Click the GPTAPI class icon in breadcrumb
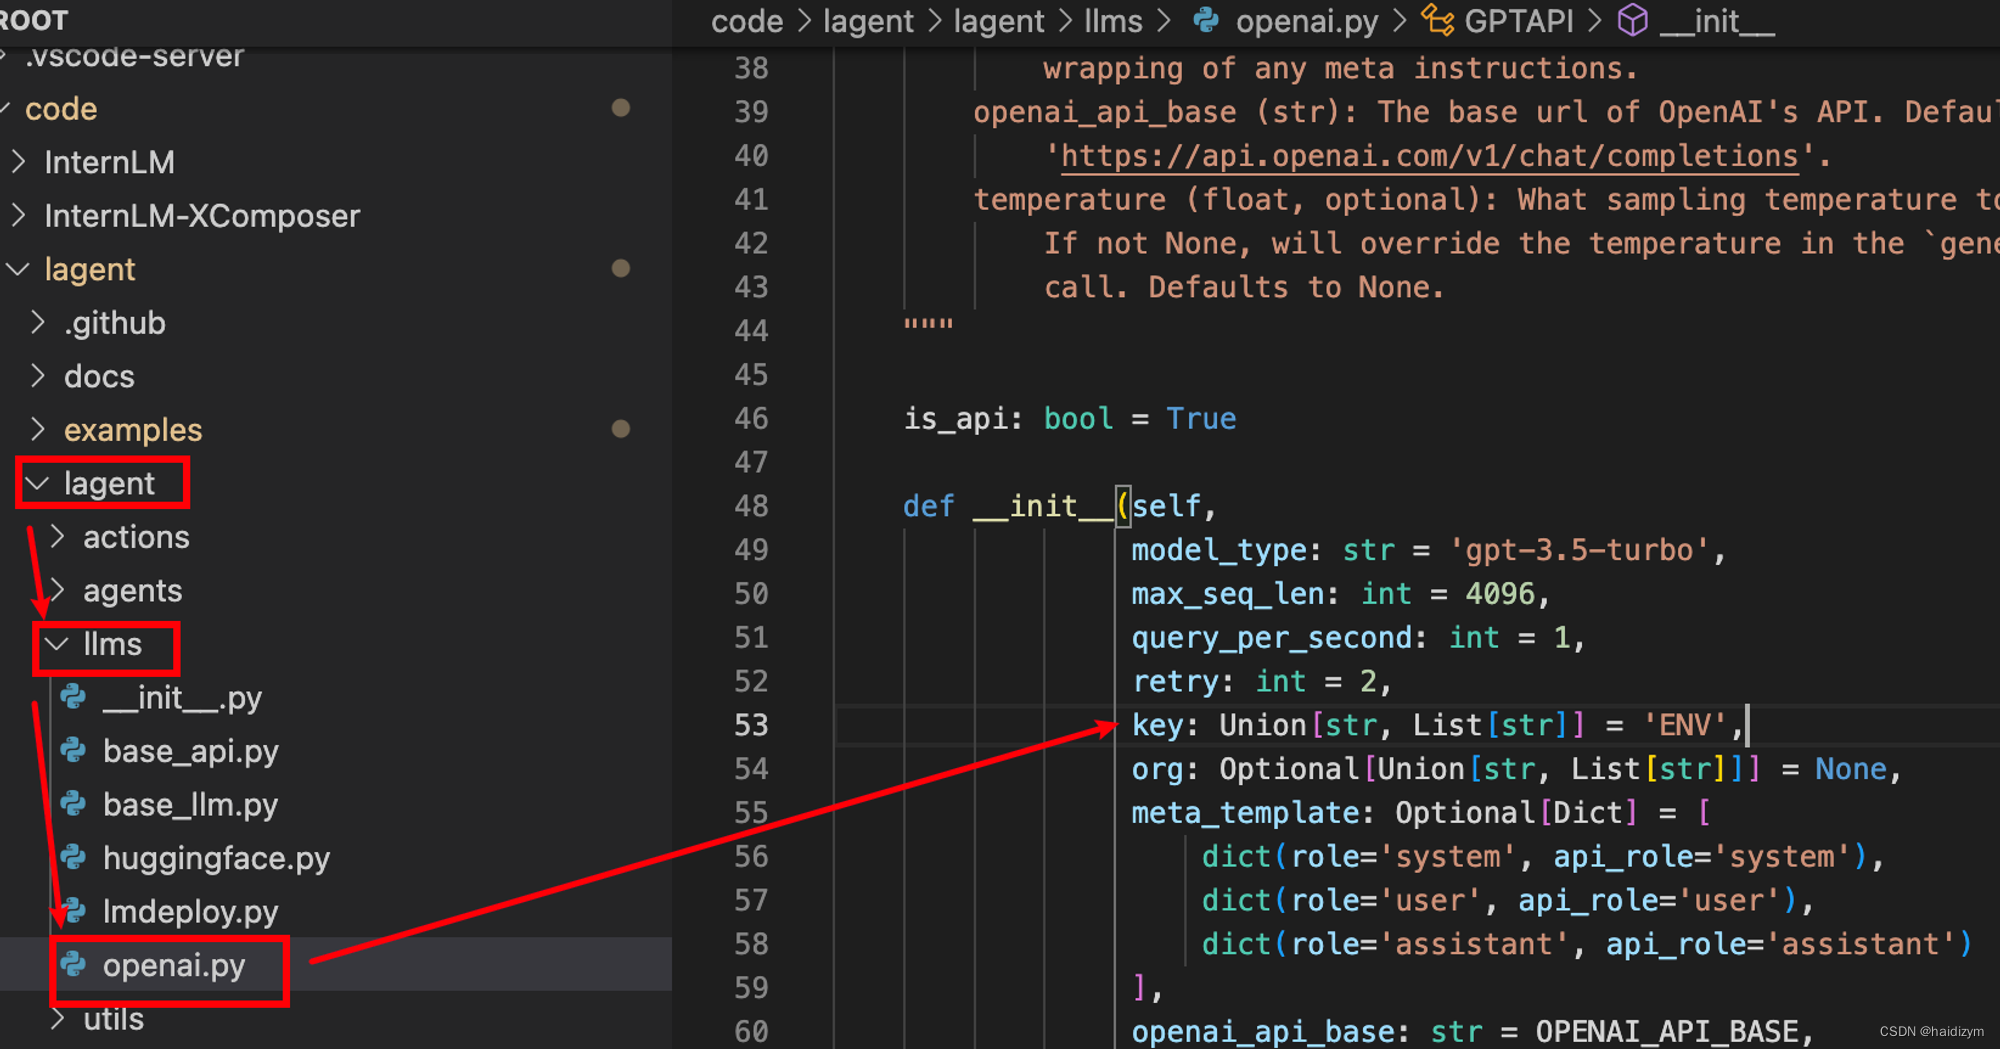Viewport: 2000px width, 1049px height. pyautogui.click(x=1438, y=20)
